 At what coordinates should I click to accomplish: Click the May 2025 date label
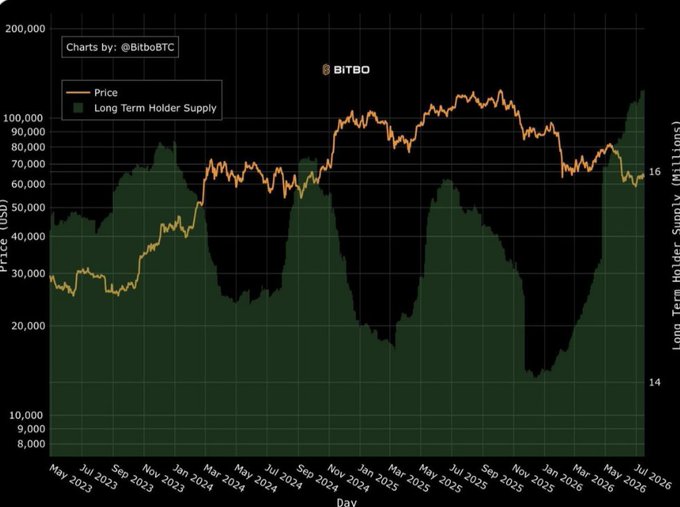tap(440, 478)
